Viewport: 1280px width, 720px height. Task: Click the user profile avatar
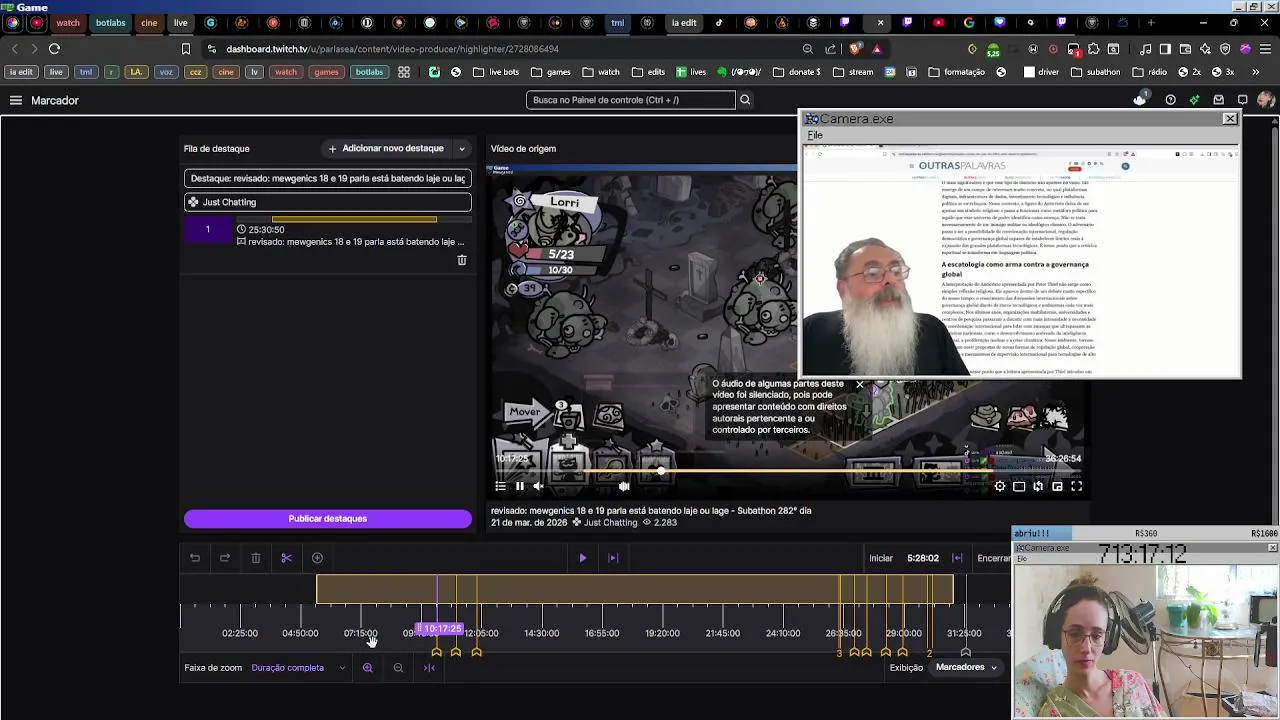point(1266,100)
